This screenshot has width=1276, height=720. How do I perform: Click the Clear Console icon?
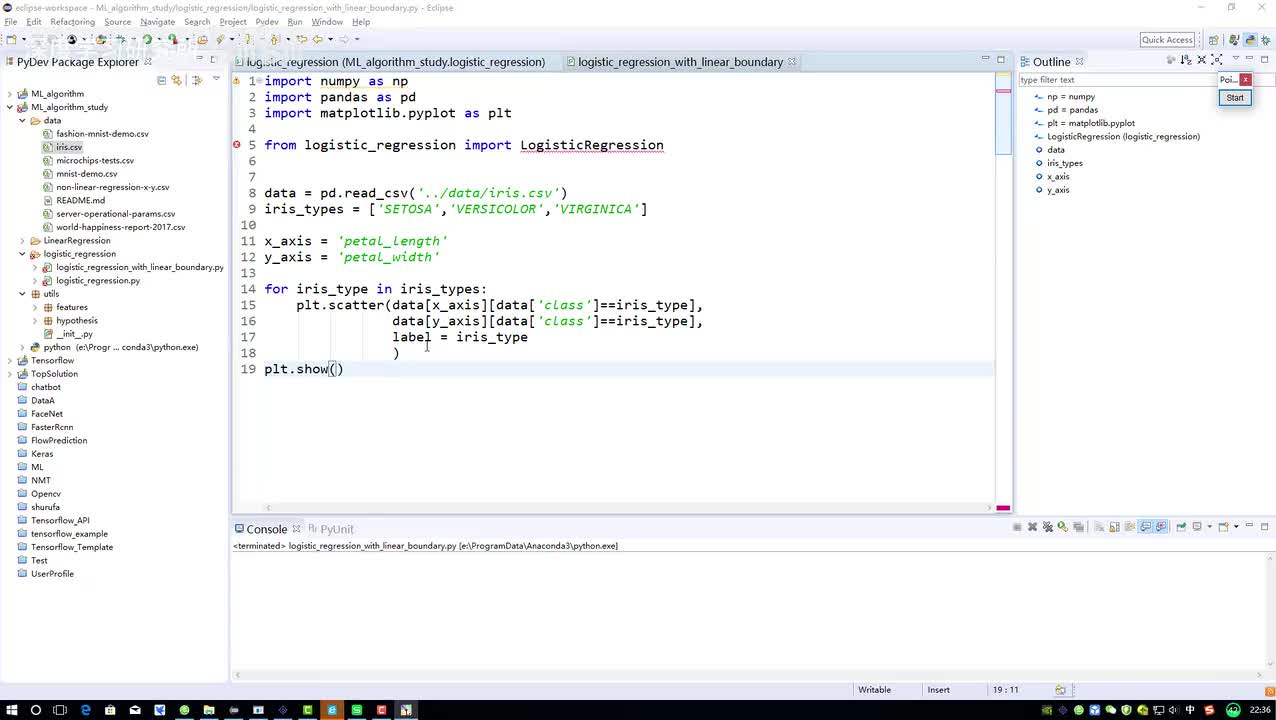click(1099, 527)
